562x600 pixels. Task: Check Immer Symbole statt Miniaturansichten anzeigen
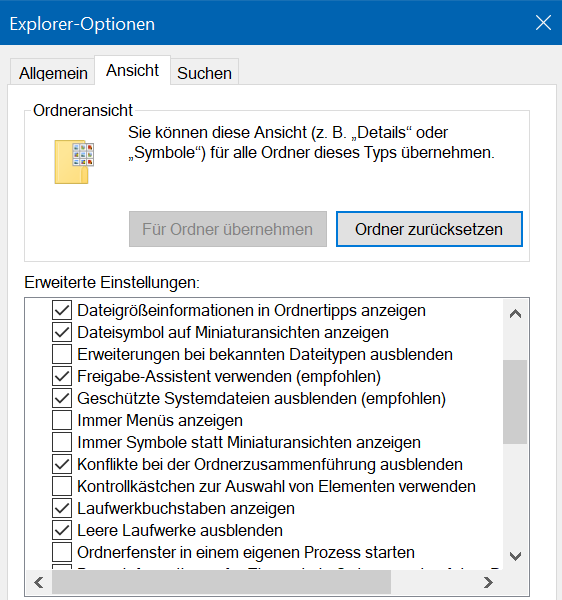click(62, 442)
